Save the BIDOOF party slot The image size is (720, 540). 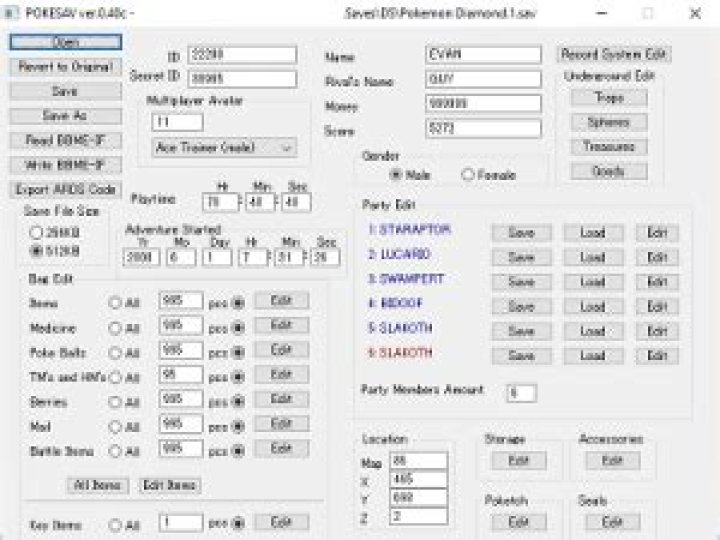tap(522, 306)
